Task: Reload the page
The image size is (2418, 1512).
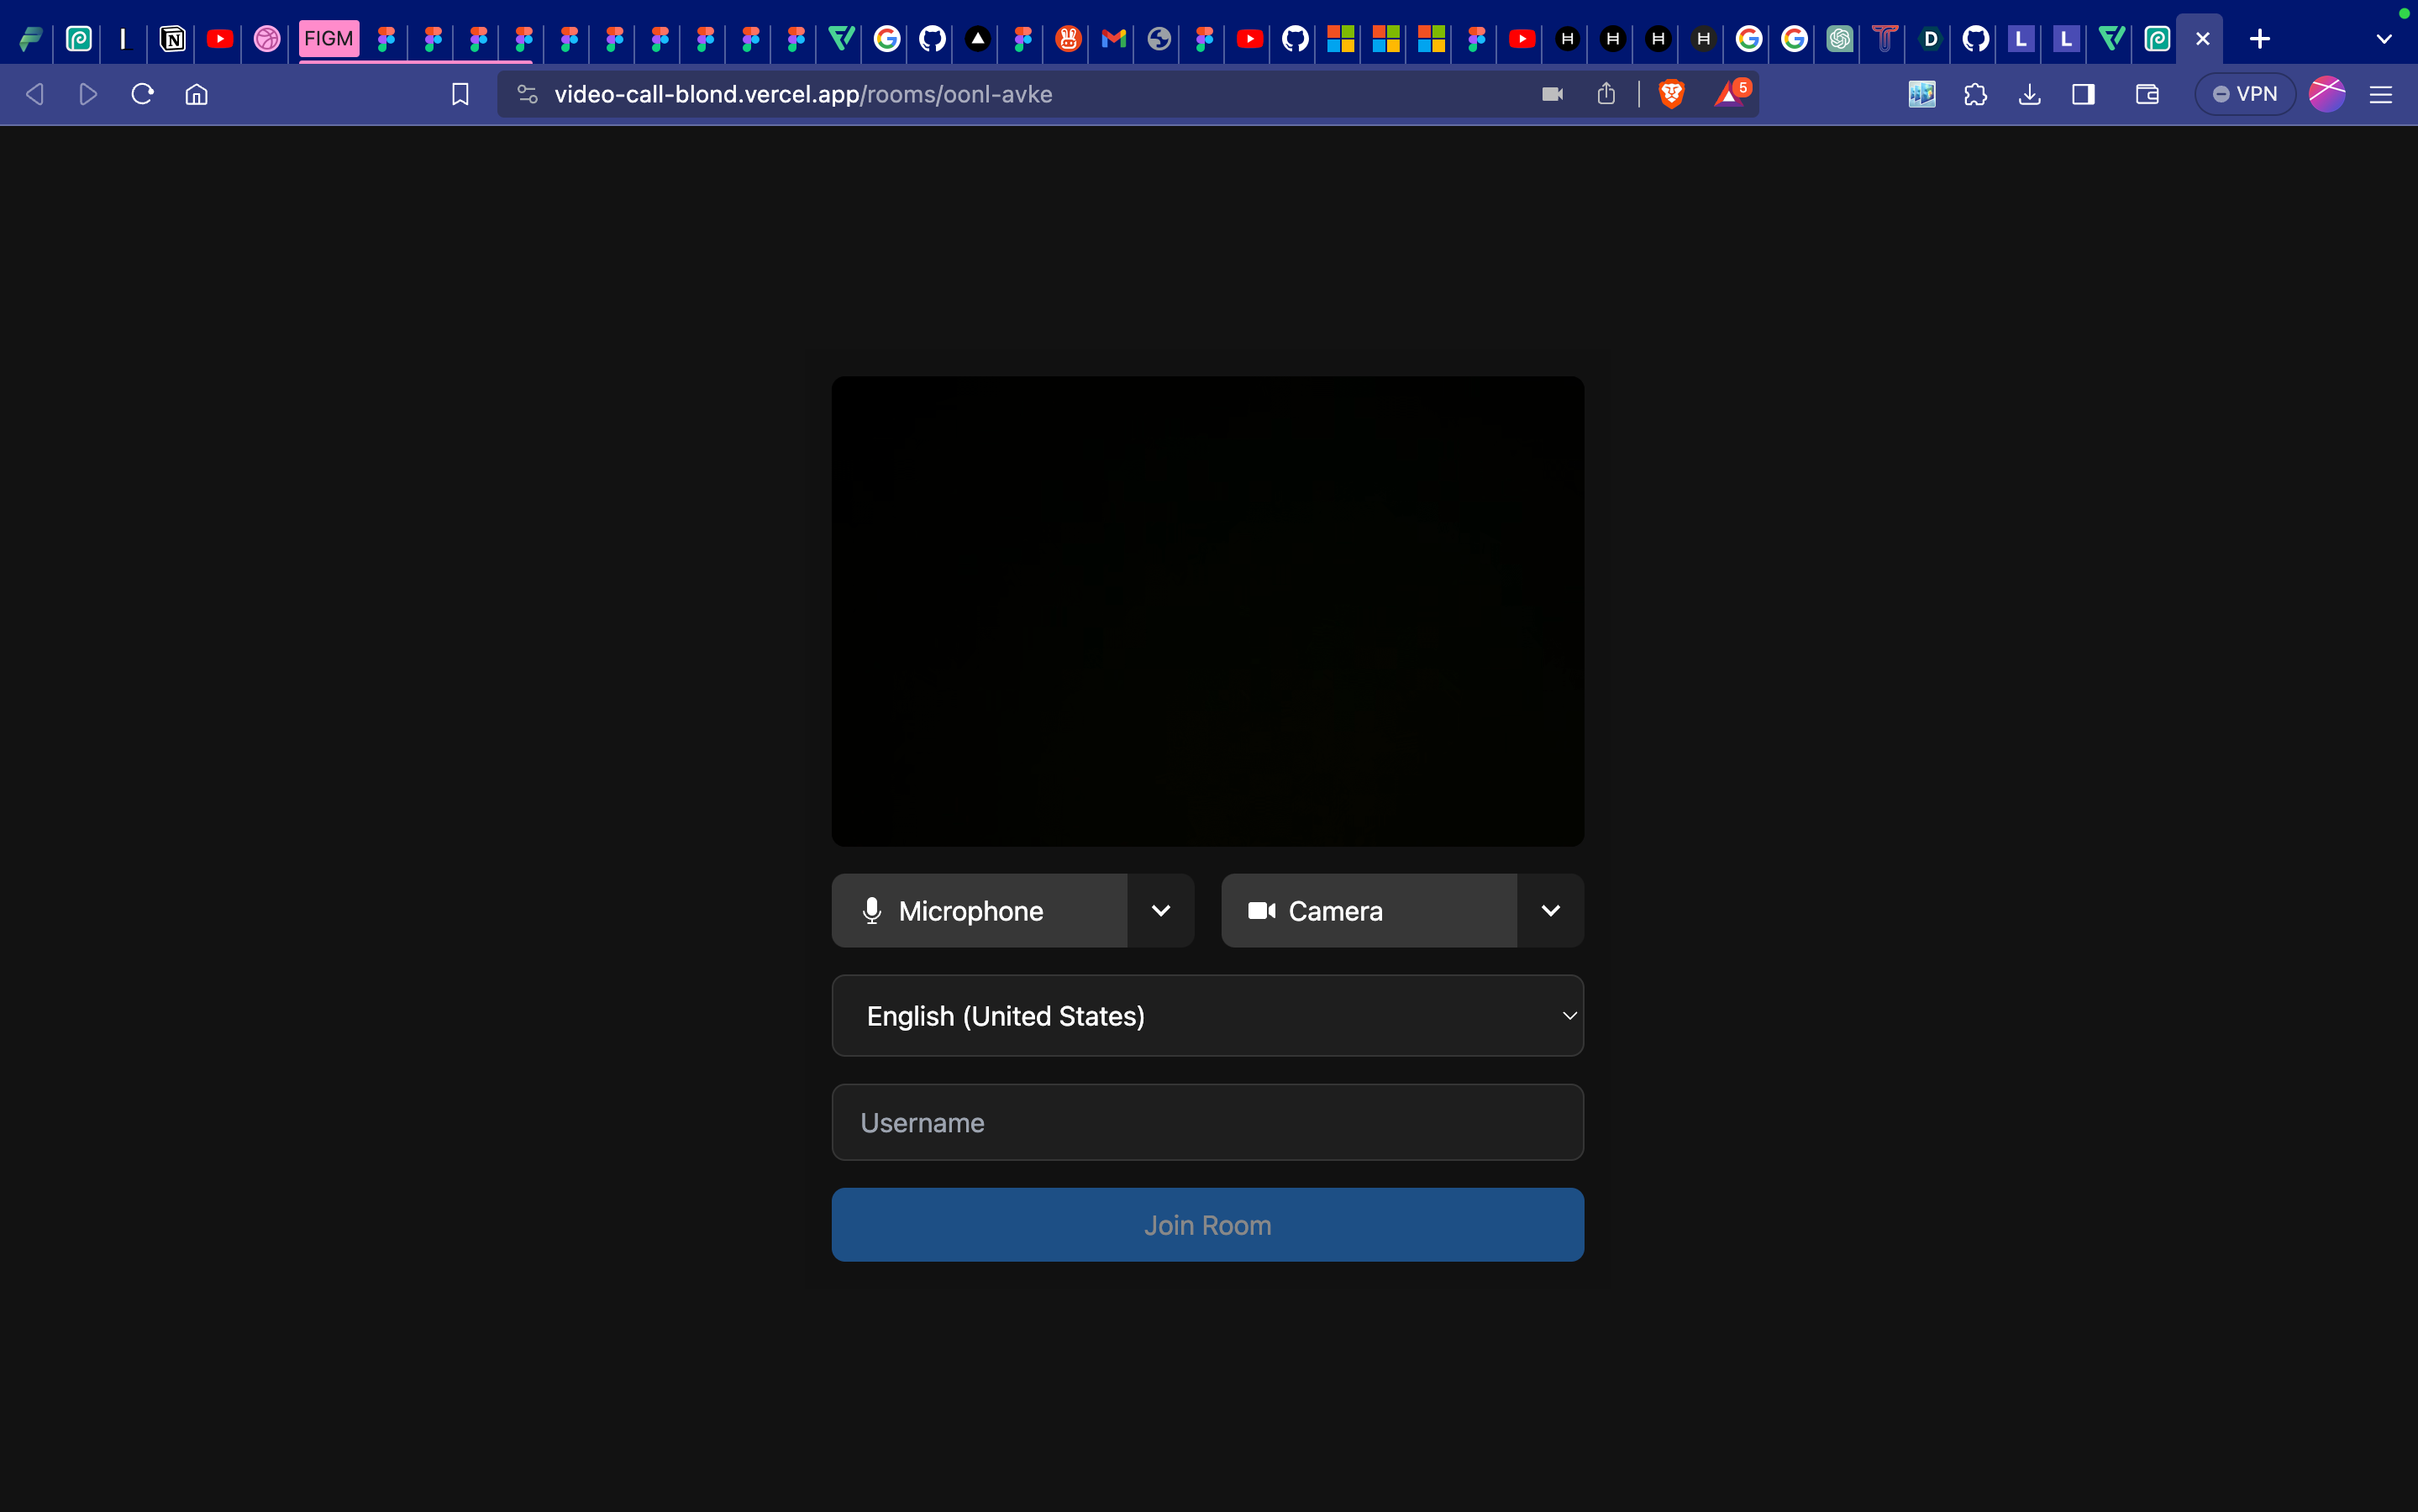Action: 142,94
